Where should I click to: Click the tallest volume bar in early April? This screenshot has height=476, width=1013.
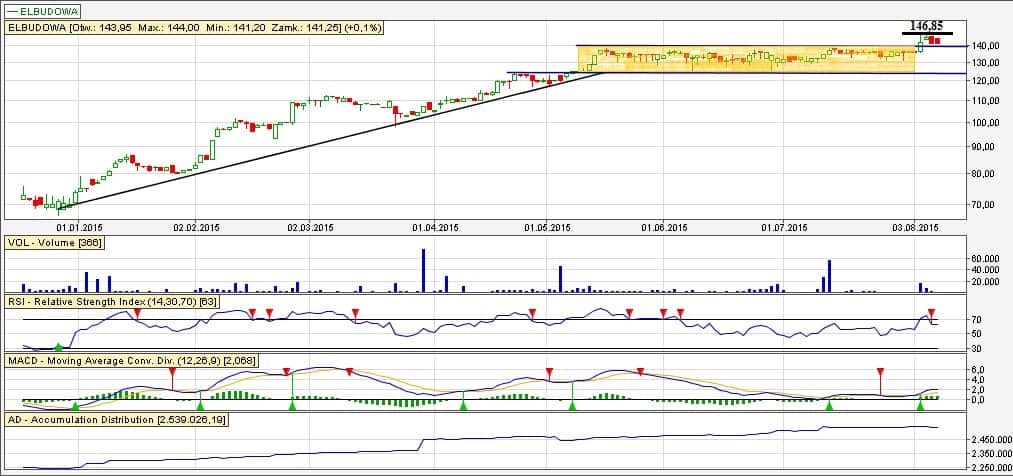click(x=423, y=270)
